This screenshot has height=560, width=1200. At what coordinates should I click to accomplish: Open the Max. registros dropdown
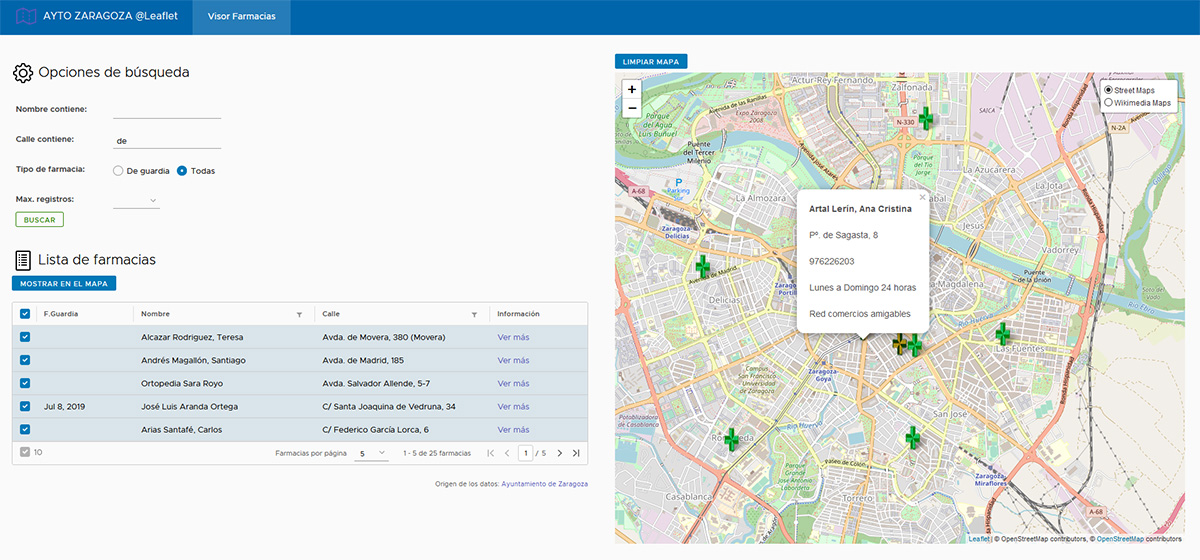tap(137, 200)
